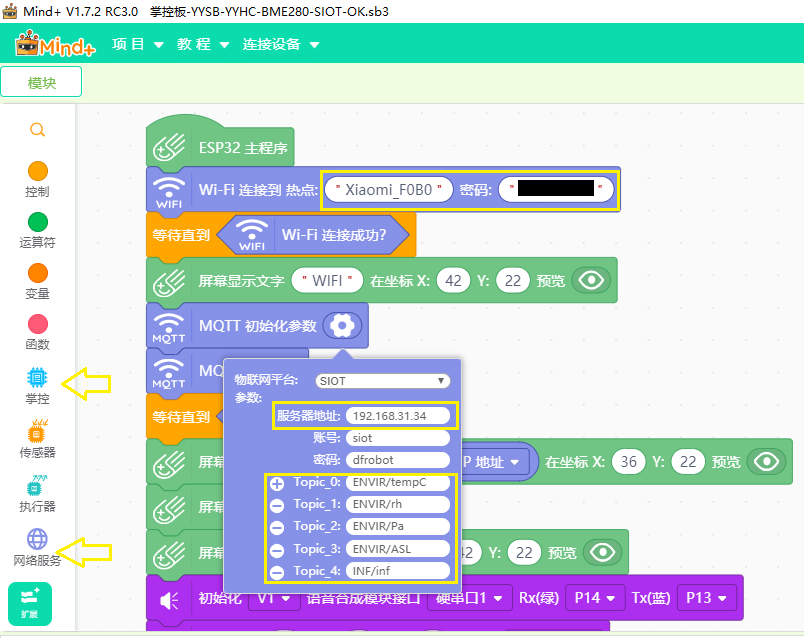Open the V1 version dropdown
804x638 pixels.
[275, 598]
